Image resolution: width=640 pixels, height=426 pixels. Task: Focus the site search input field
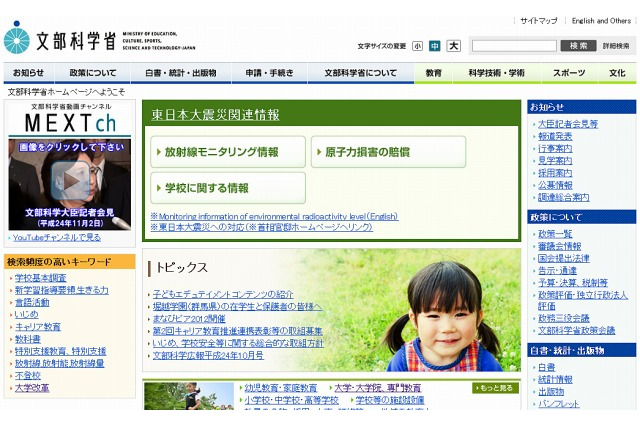pyautogui.click(x=514, y=46)
